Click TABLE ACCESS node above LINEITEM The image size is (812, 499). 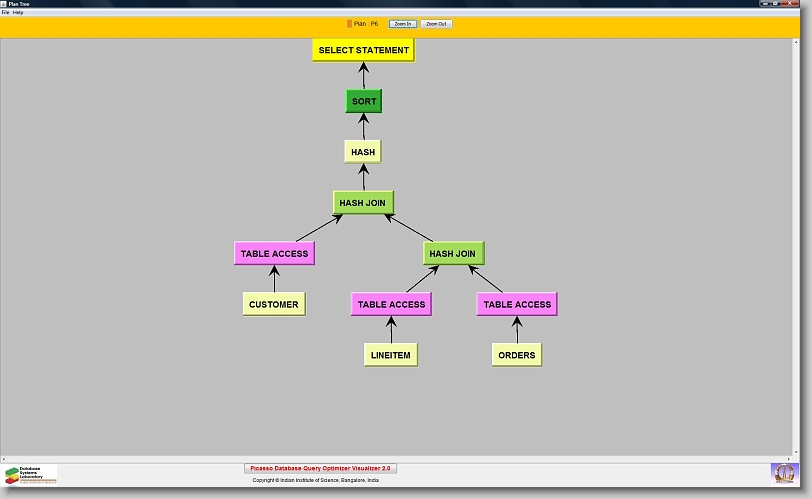(x=391, y=304)
